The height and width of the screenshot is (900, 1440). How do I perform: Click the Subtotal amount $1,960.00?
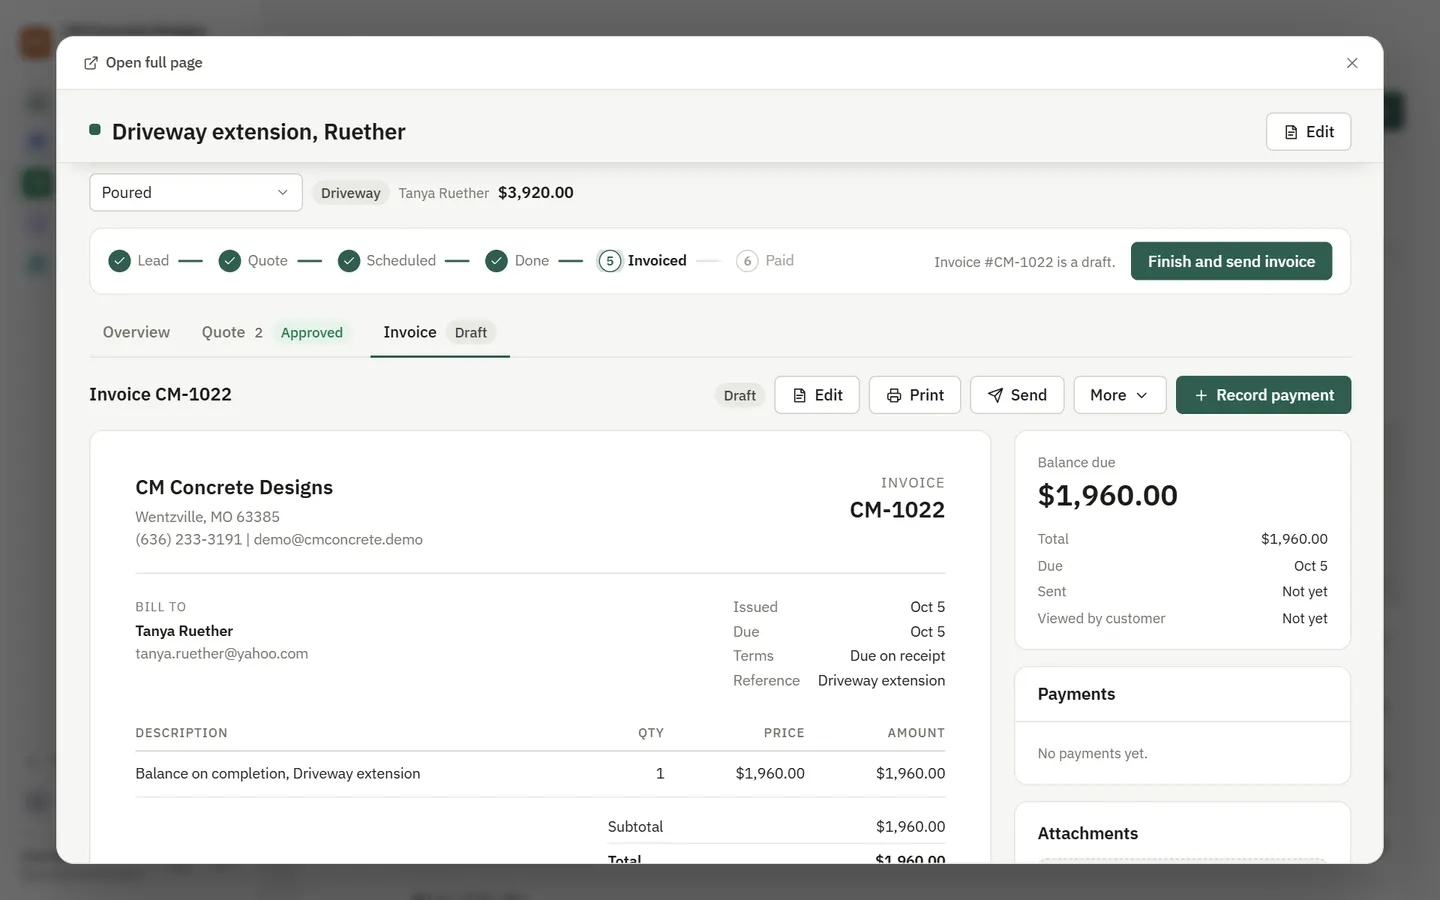click(910, 826)
